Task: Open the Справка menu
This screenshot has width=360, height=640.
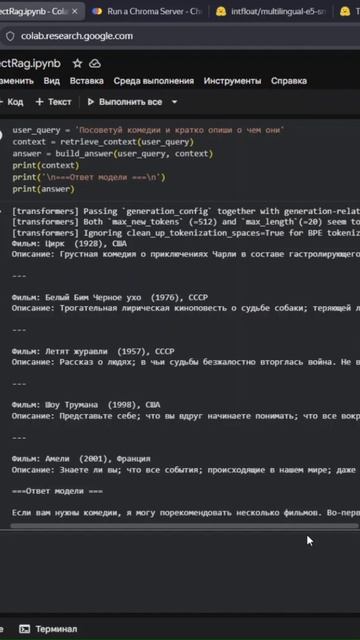Action: click(289, 81)
